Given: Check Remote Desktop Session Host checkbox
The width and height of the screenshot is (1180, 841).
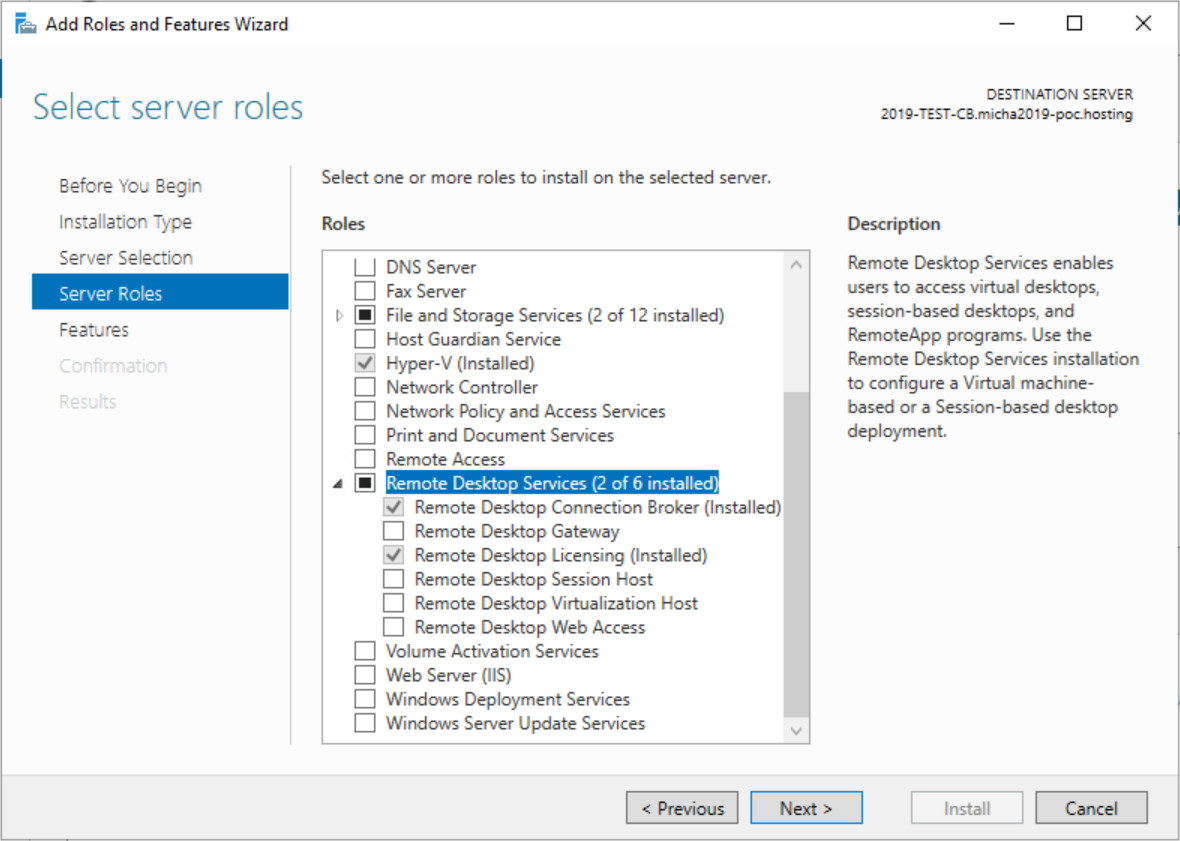Looking at the screenshot, I should pyautogui.click(x=394, y=579).
